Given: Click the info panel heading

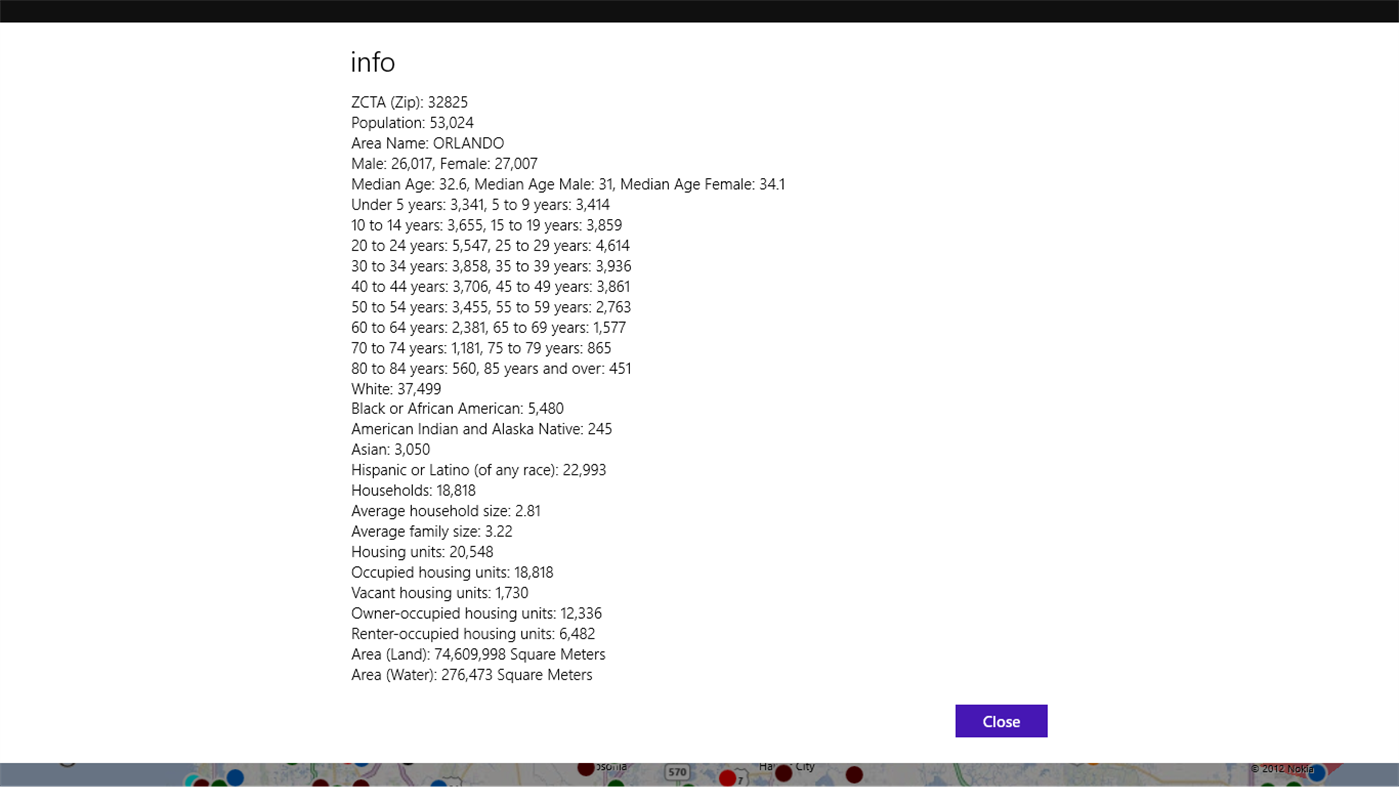Looking at the screenshot, I should (372, 61).
